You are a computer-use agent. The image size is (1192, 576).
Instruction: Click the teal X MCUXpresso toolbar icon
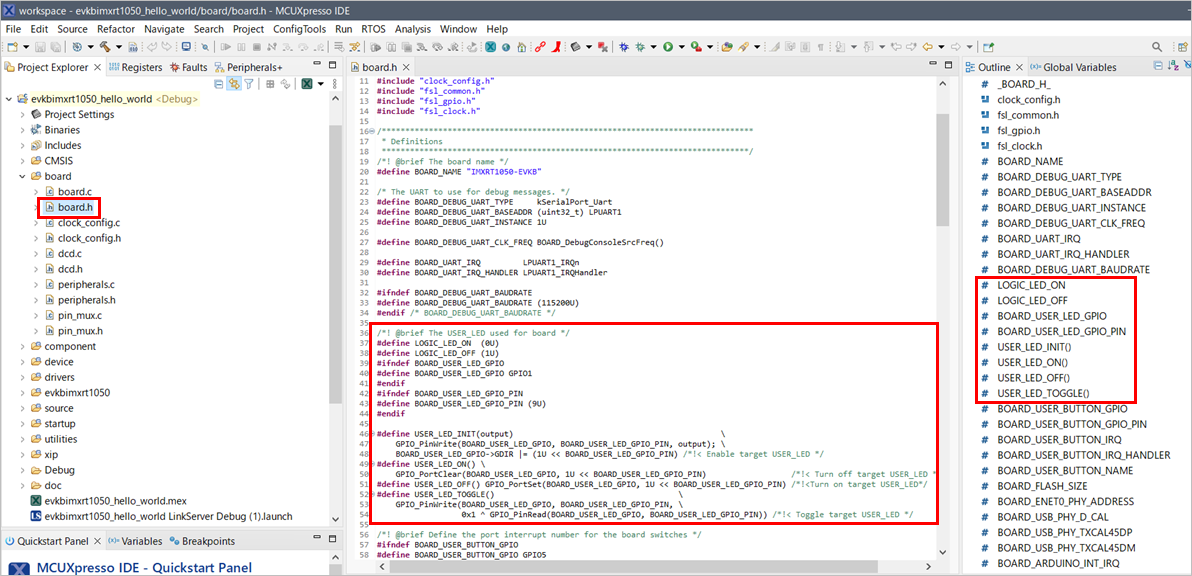[x=490, y=46]
